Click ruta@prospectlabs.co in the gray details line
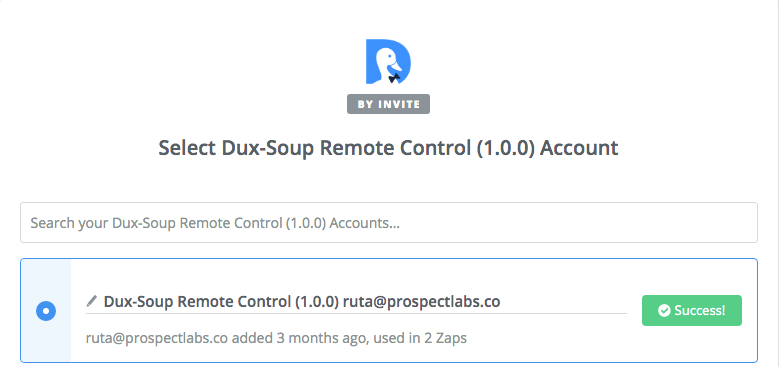 point(157,339)
